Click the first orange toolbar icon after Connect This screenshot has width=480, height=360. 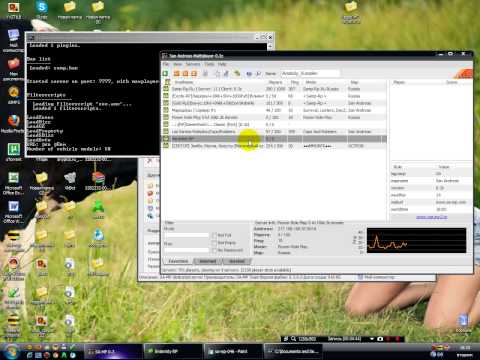click(x=177, y=73)
